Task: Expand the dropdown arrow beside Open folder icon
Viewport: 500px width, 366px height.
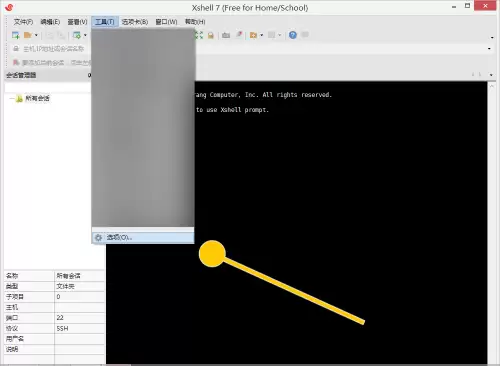Action: coord(36,35)
